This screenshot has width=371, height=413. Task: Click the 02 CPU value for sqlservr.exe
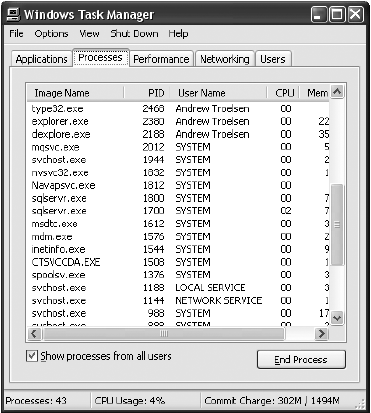click(286, 211)
